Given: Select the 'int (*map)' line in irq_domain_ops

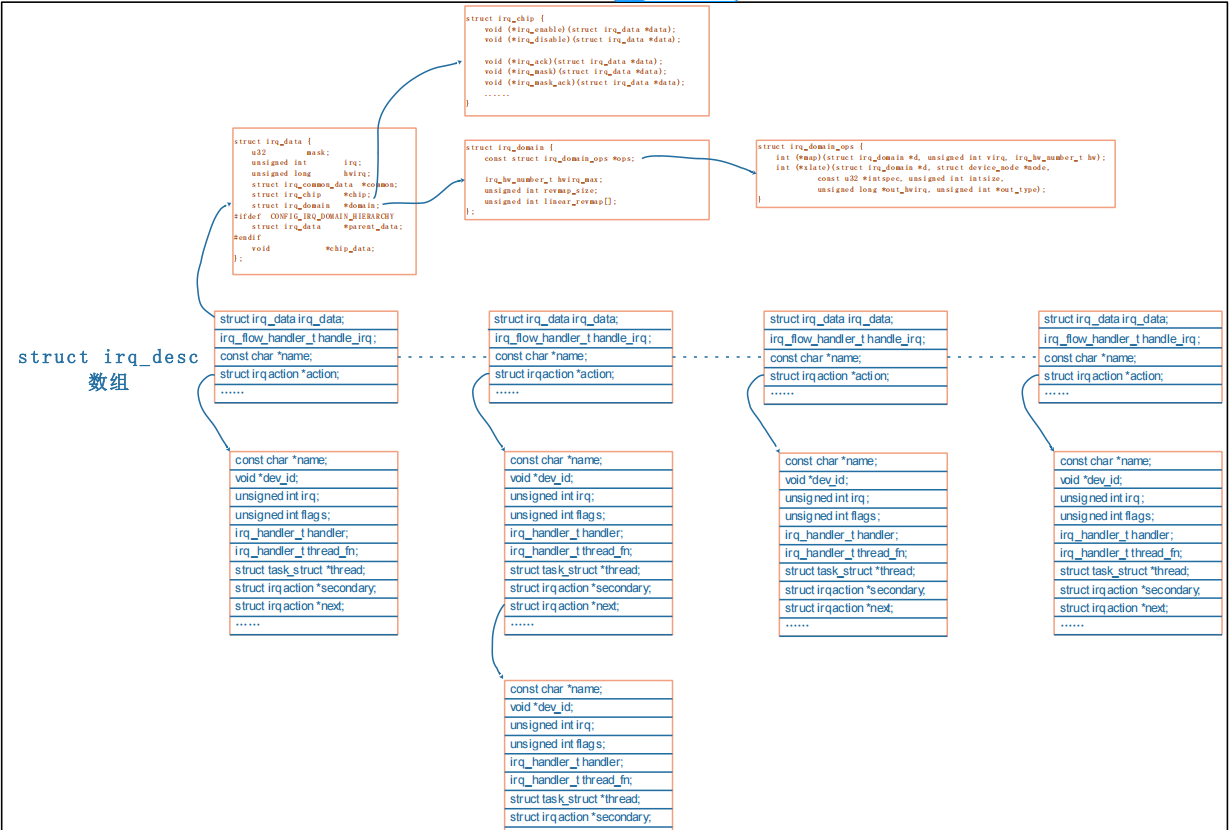Looking at the screenshot, I should 941,157.
